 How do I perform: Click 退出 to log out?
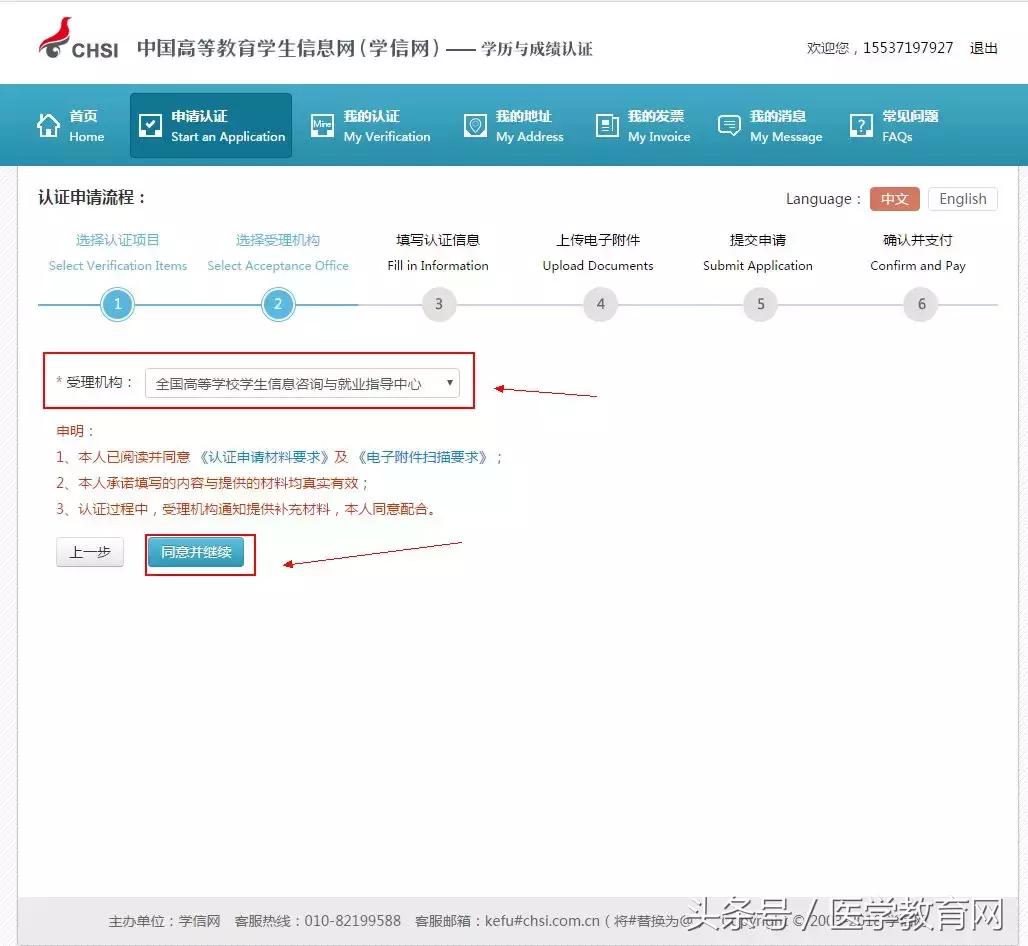pyautogui.click(x=983, y=48)
